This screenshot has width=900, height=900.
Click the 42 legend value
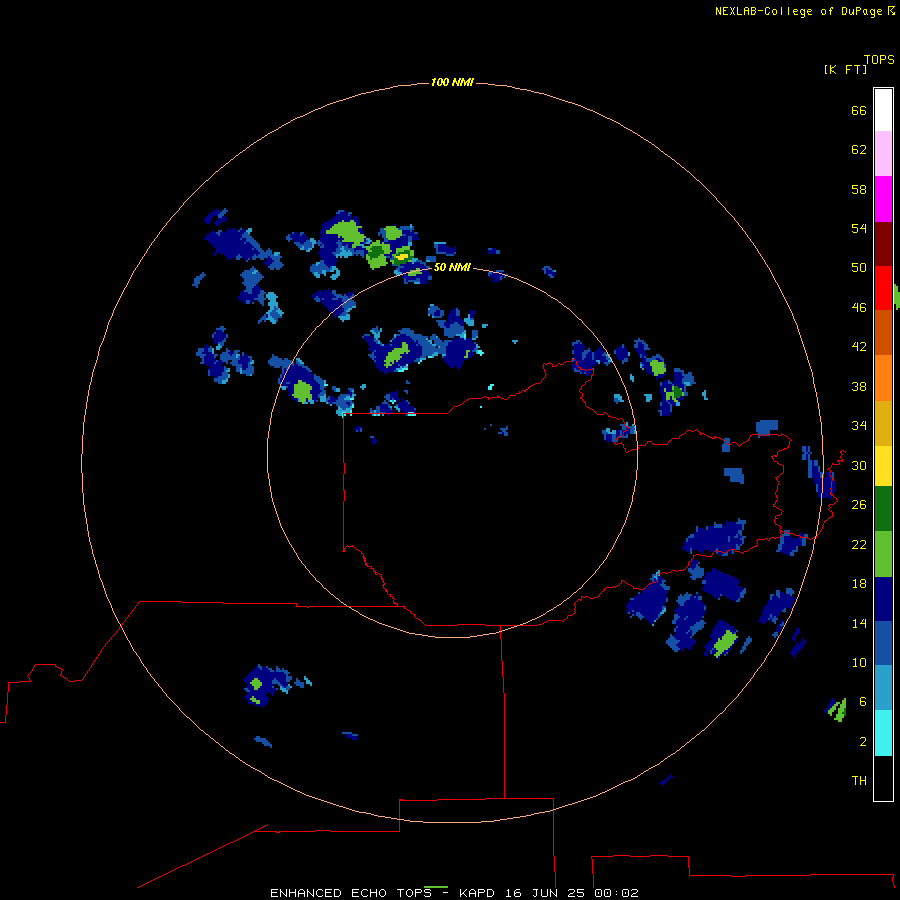click(x=859, y=347)
